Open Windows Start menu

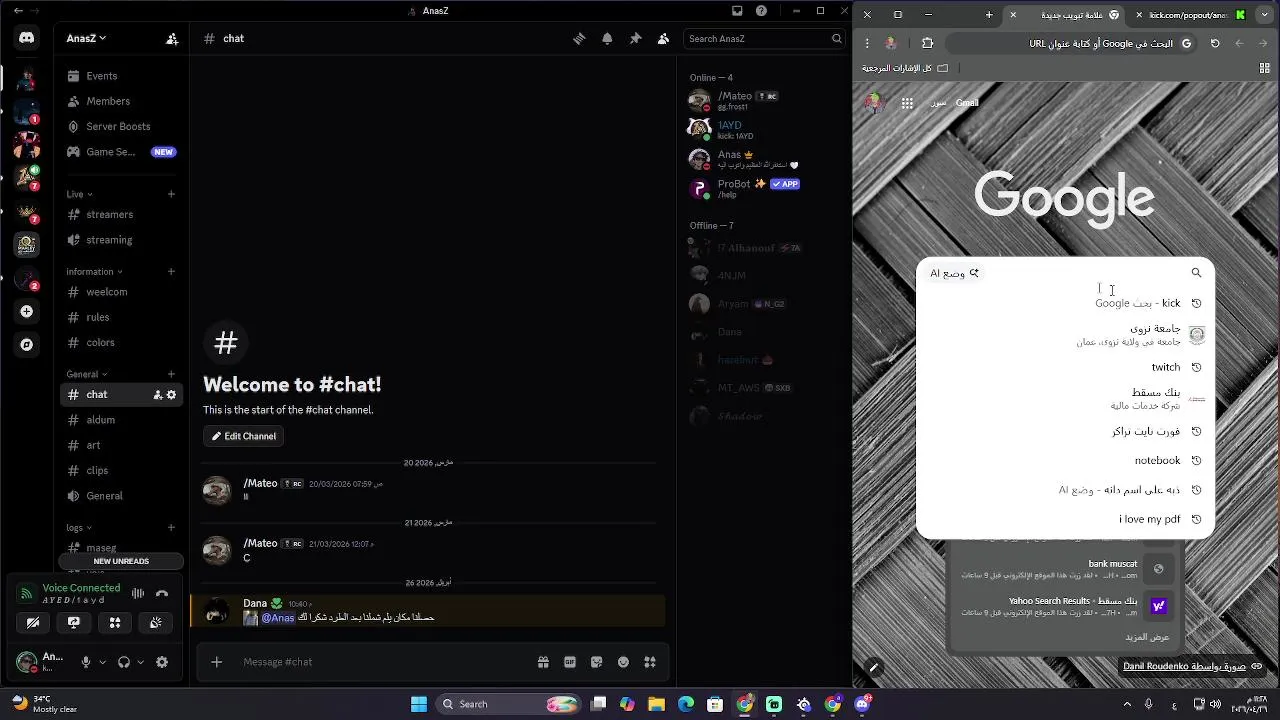coord(419,704)
